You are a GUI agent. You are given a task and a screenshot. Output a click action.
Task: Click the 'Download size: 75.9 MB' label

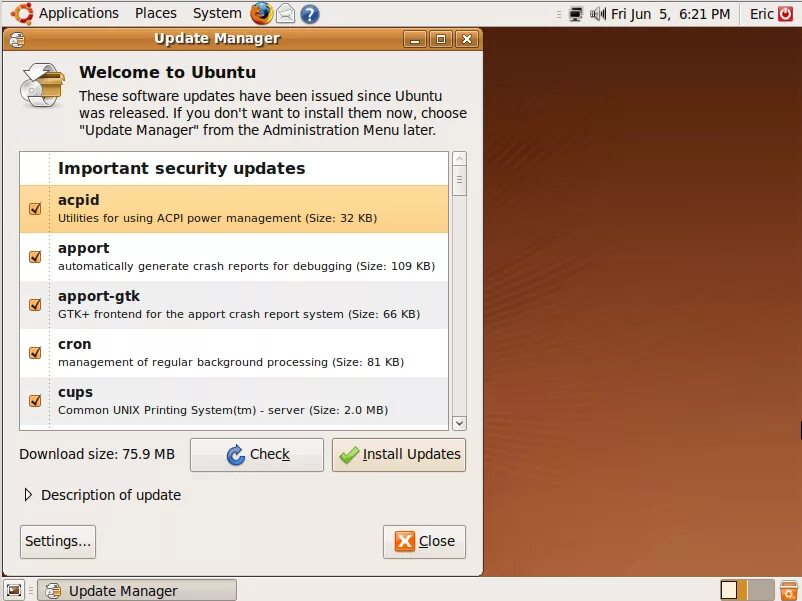coord(97,454)
